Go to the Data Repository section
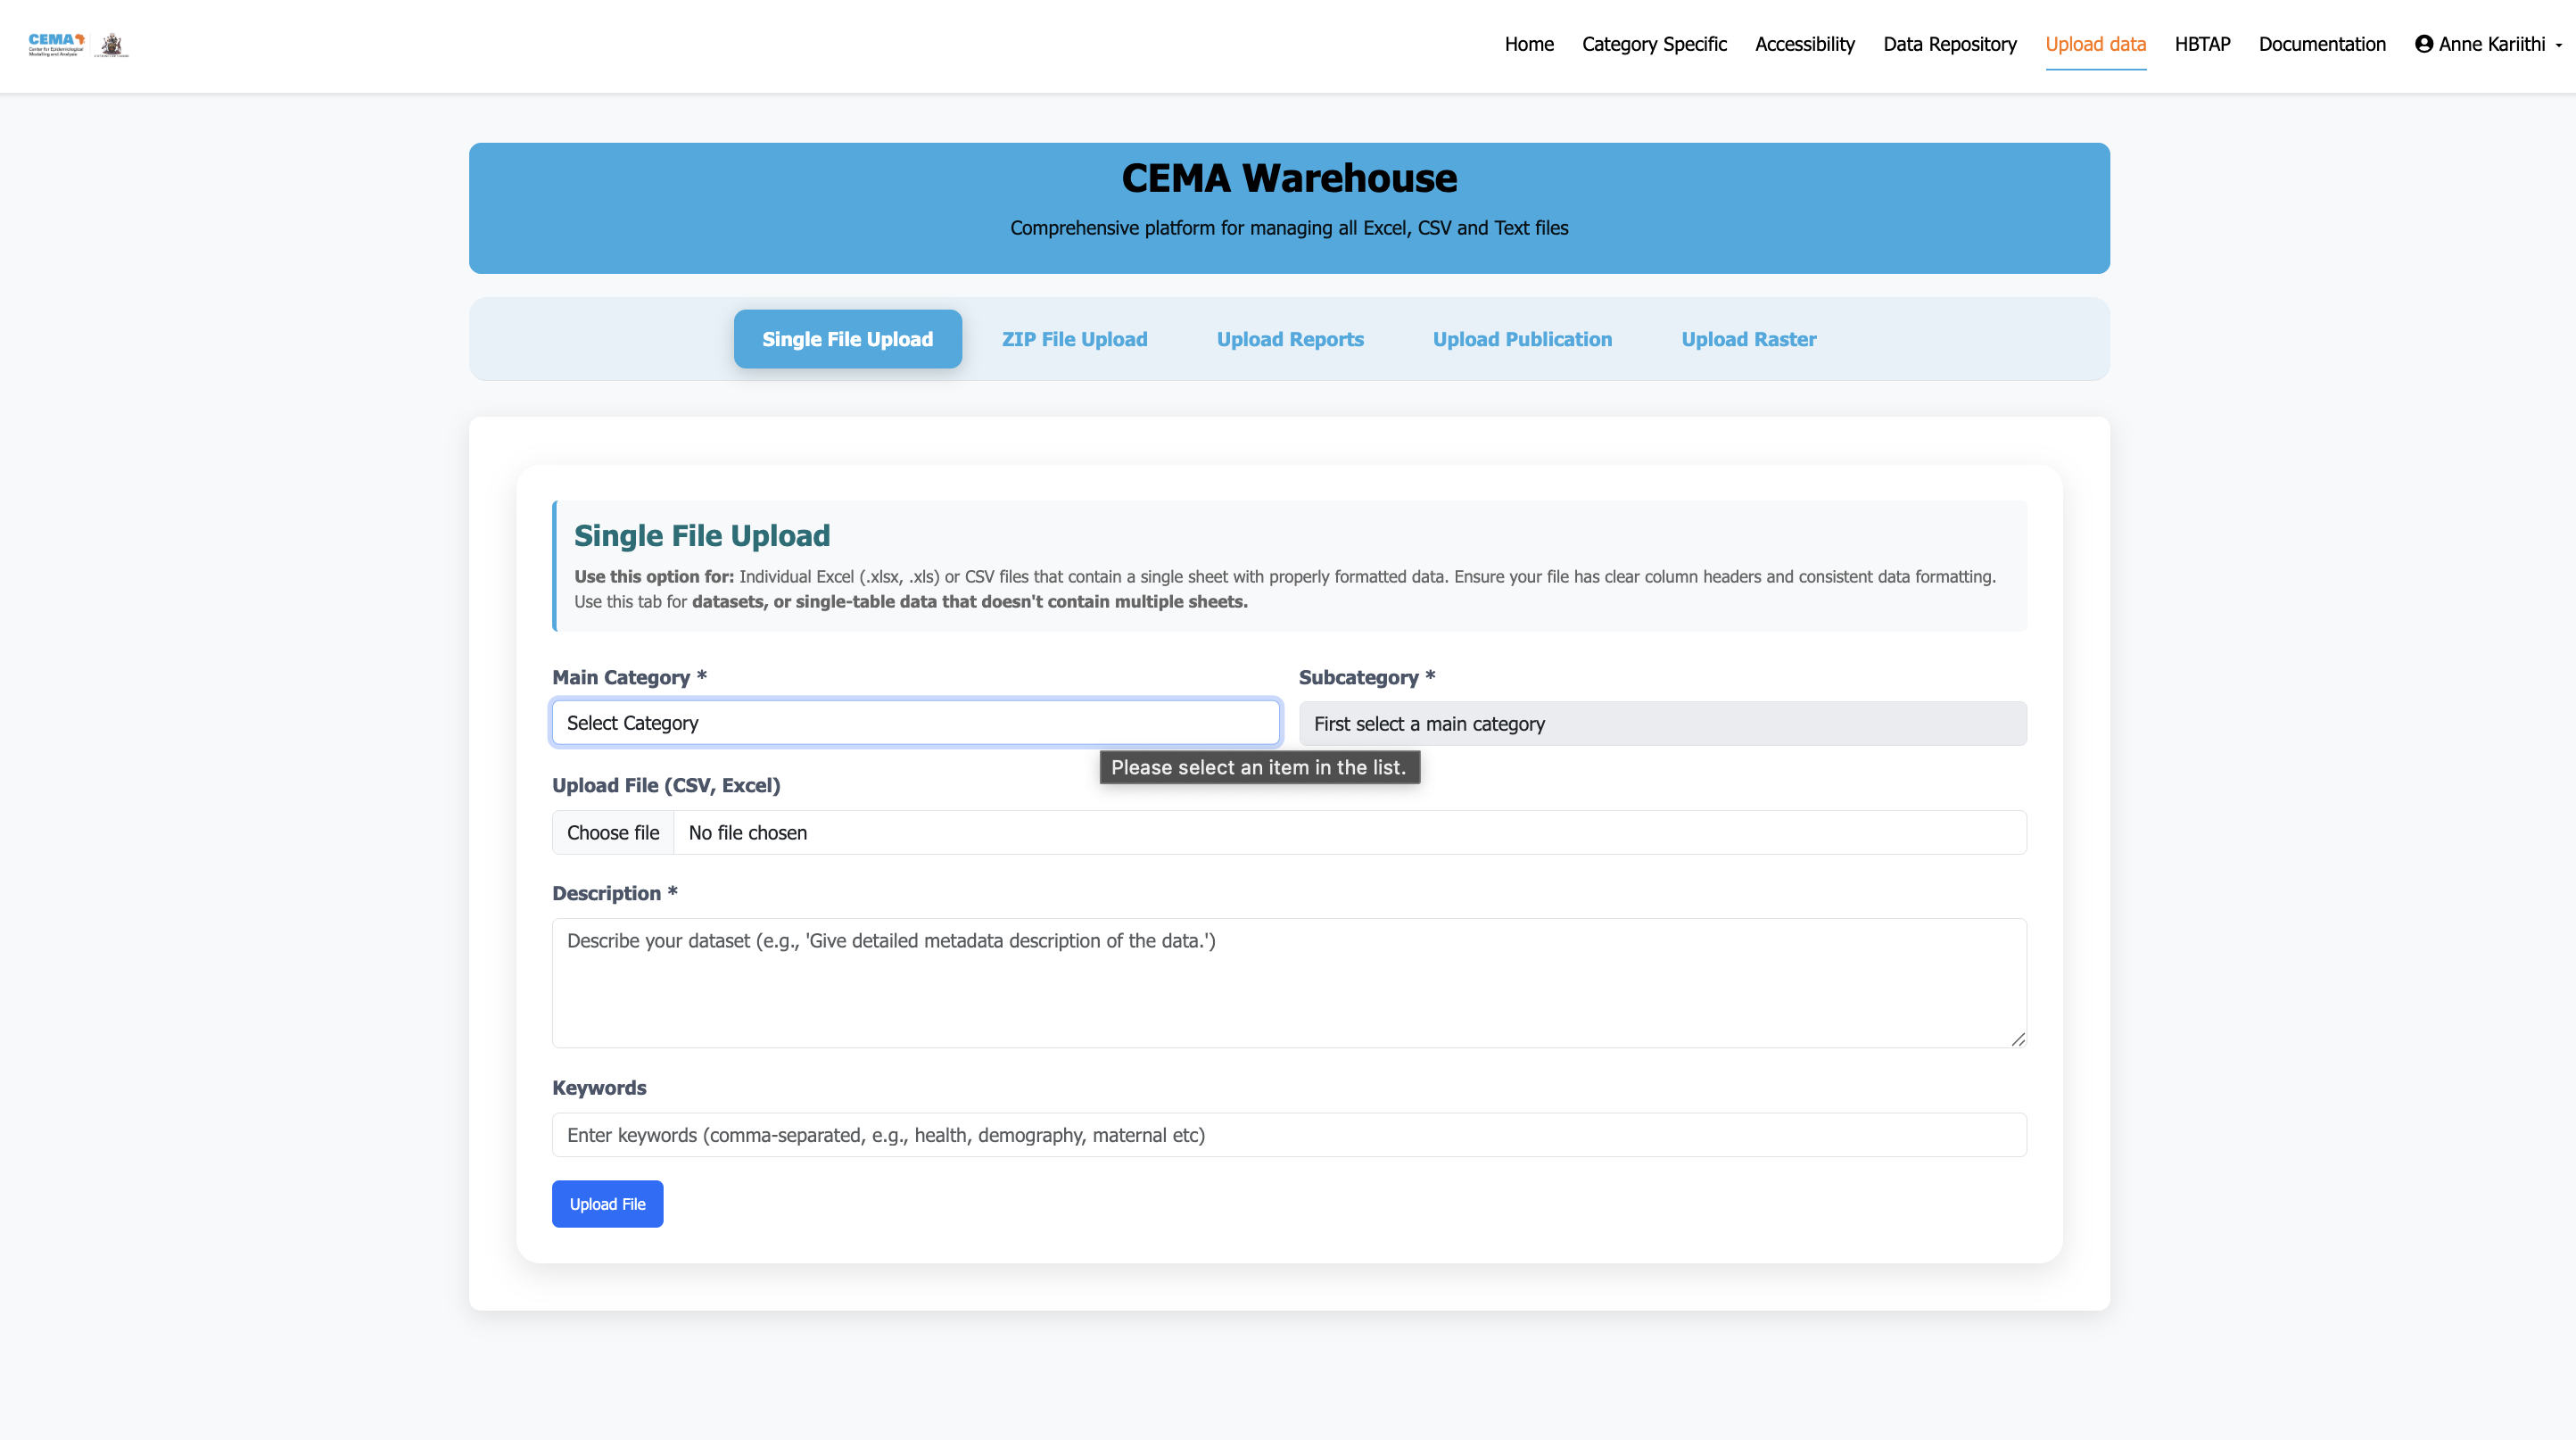The height and width of the screenshot is (1440, 2576). [x=1949, y=44]
